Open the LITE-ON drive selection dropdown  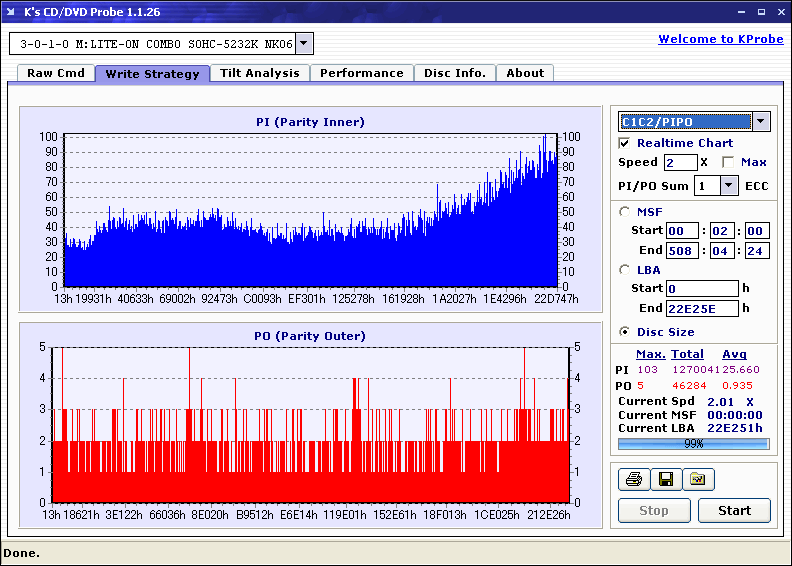[x=304, y=44]
